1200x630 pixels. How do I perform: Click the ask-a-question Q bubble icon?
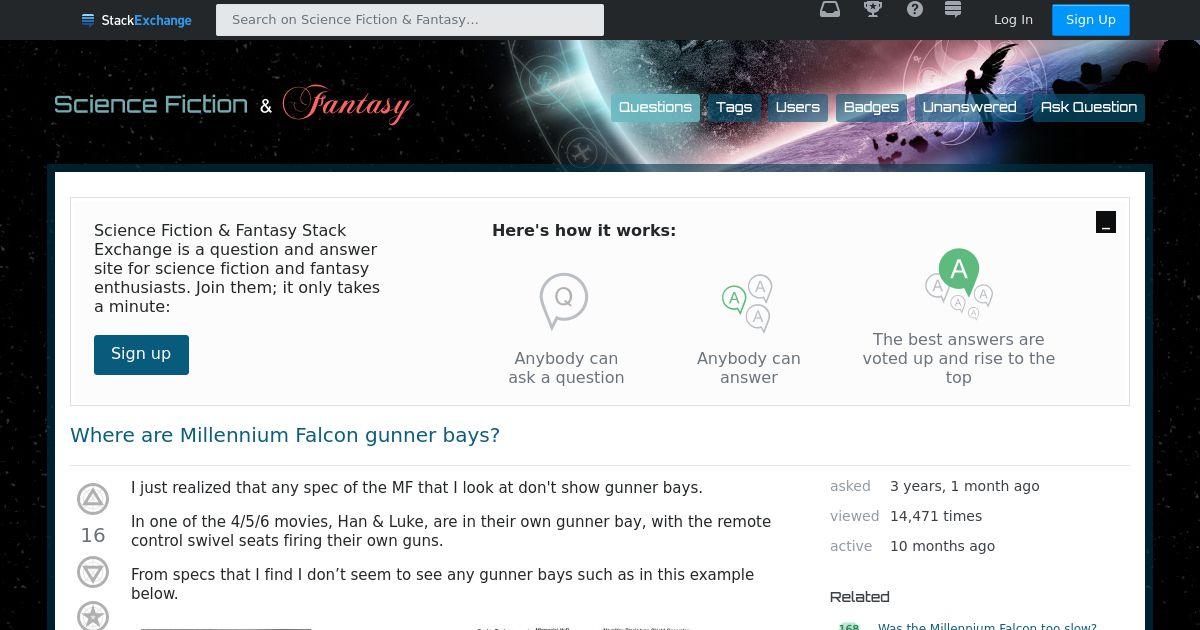(x=564, y=300)
